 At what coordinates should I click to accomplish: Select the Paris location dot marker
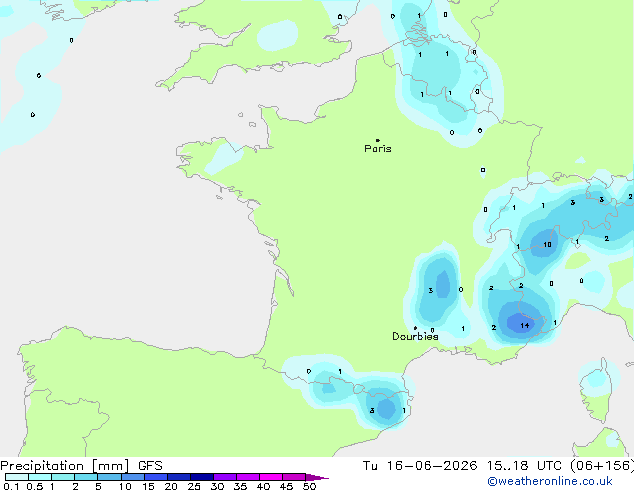coord(378,140)
